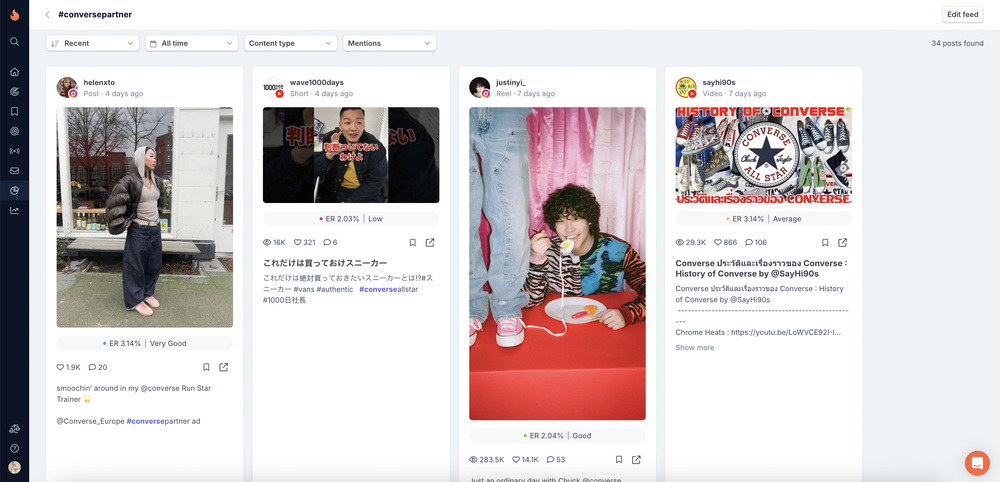The height and width of the screenshot is (482, 1000).
Task: Open History of Converse video thumbnail
Action: click(763, 155)
